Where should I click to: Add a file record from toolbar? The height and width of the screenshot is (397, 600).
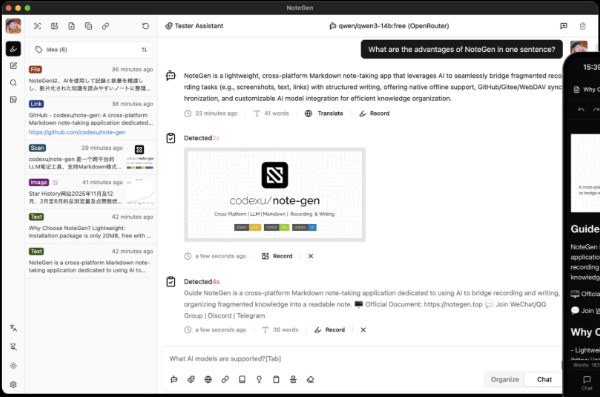[x=72, y=26]
